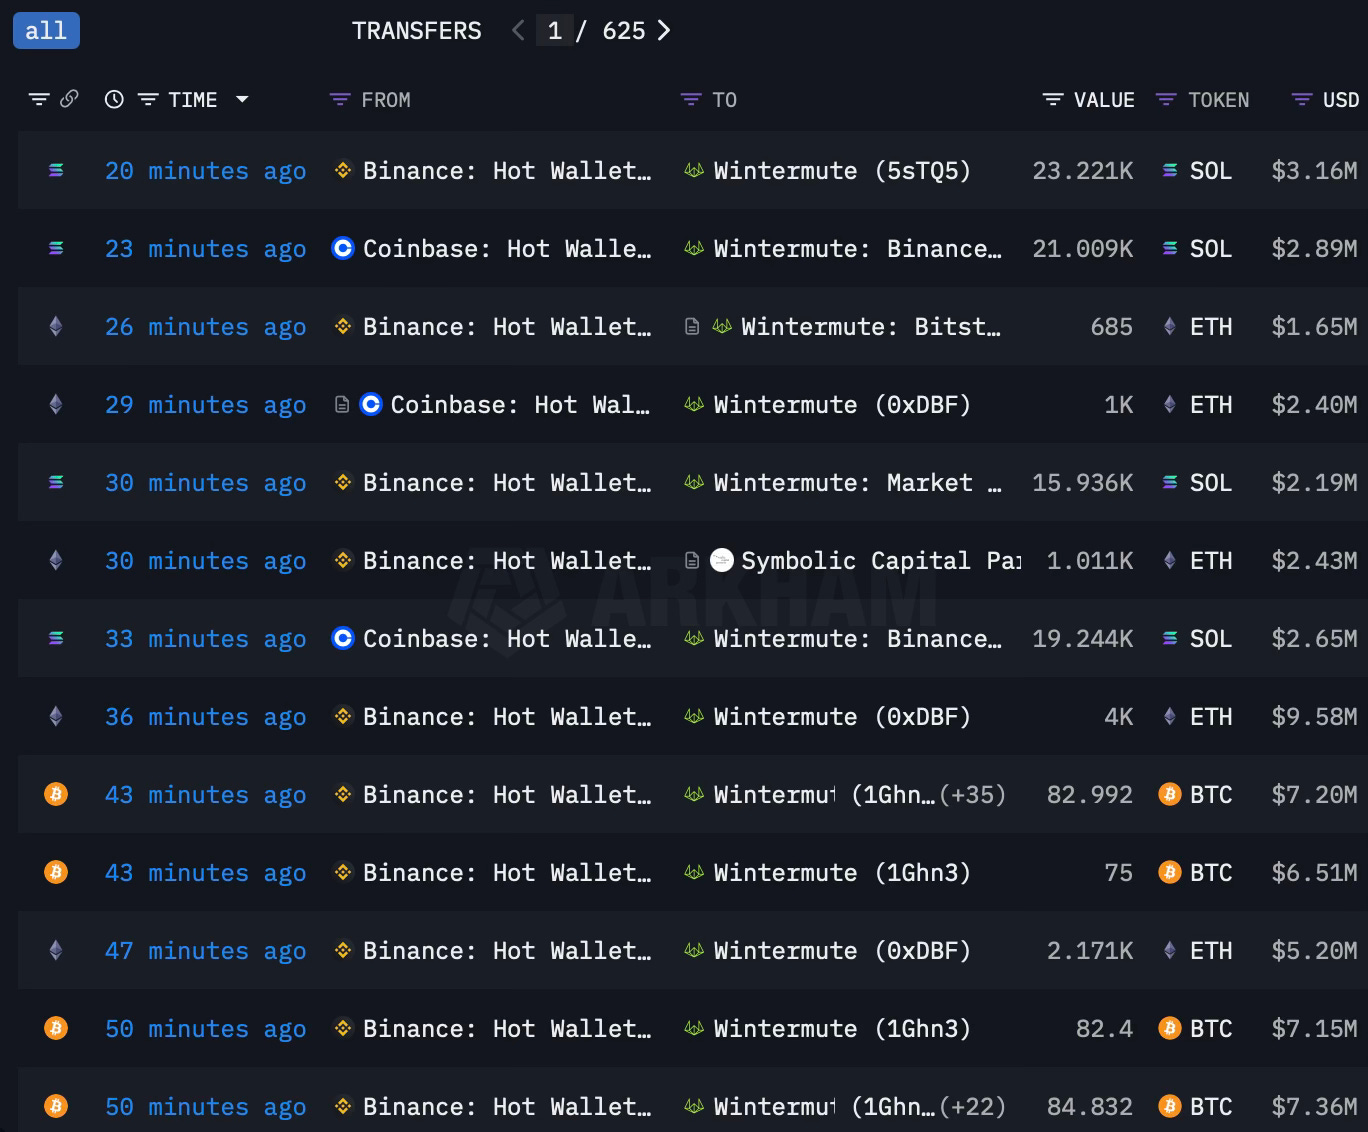The width and height of the screenshot is (1368, 1132).
Task: Click Coinbase Hot Wallet sender in 23 minutes row
Action: click(507, 249)
